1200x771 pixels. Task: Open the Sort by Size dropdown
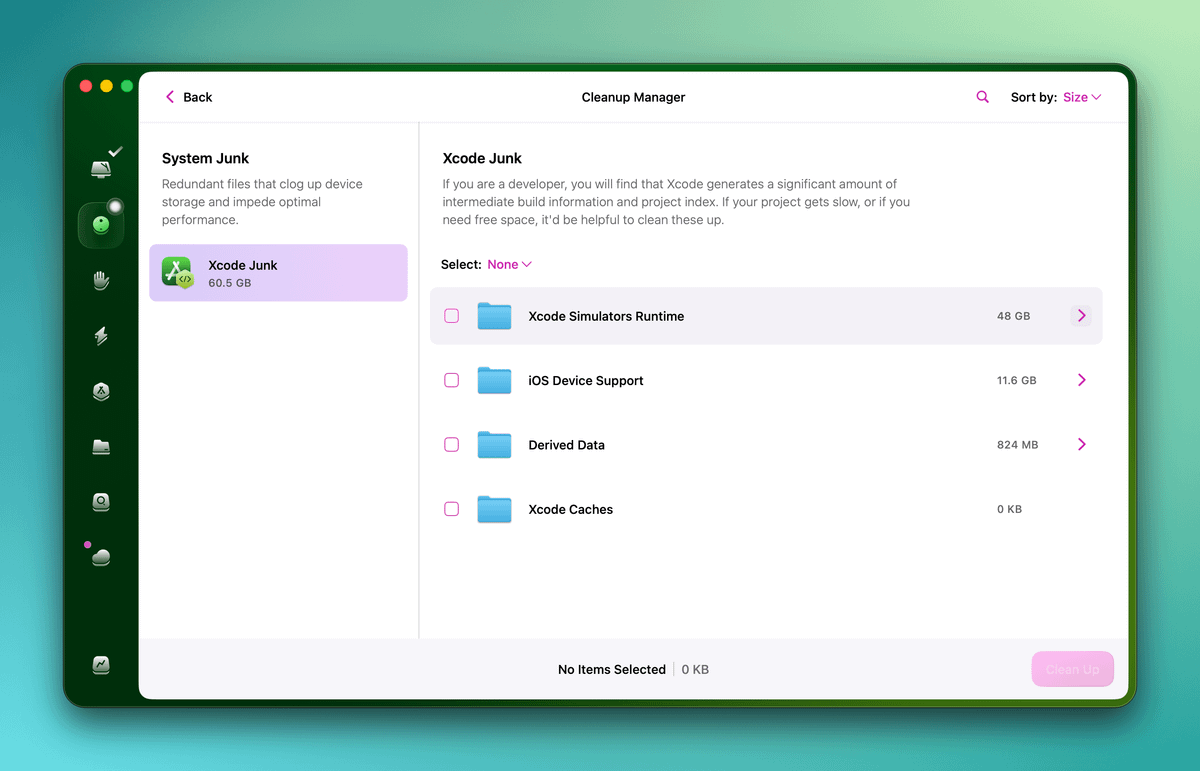[1081, 97]
